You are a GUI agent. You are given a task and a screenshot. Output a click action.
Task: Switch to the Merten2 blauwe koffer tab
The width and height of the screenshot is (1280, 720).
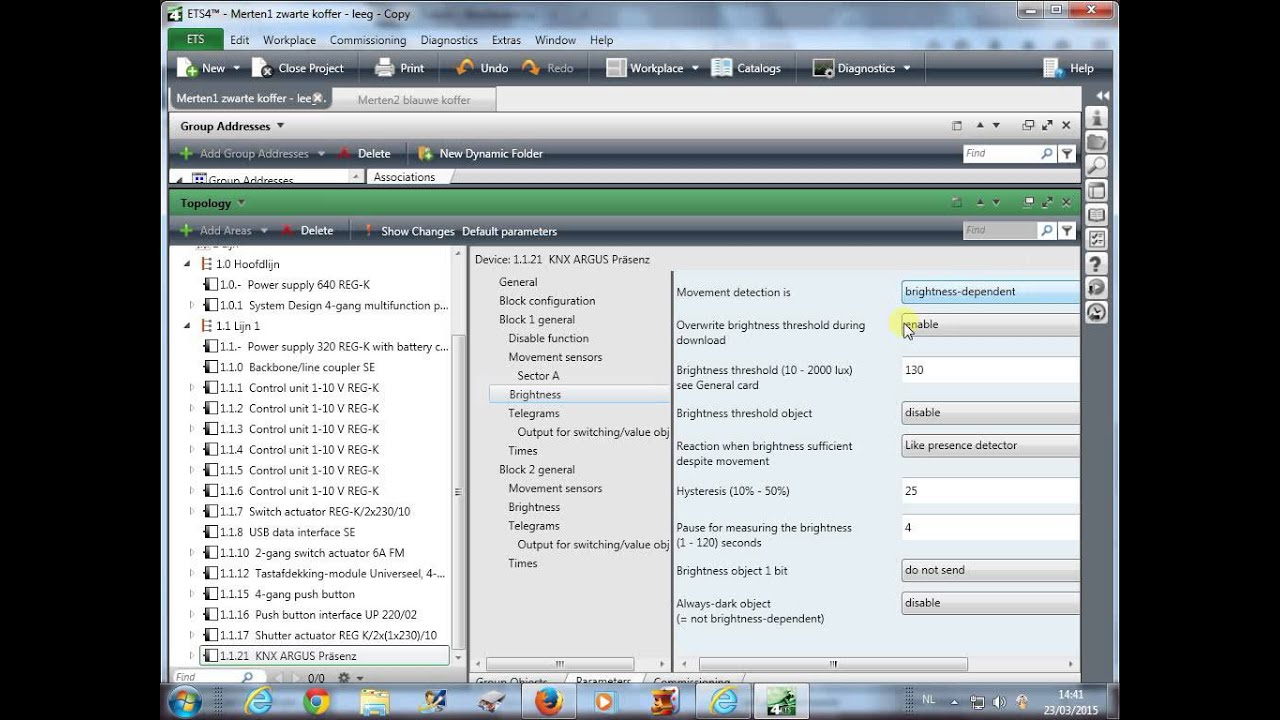coord(413,100)
